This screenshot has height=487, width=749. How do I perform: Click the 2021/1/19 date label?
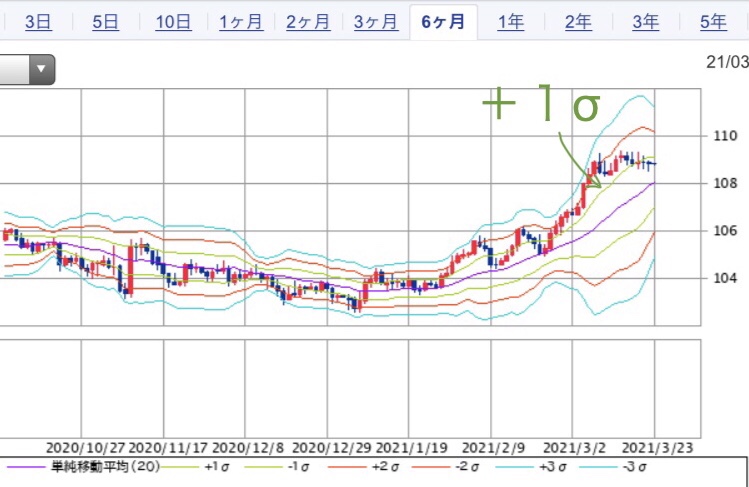tap(412, 448)
